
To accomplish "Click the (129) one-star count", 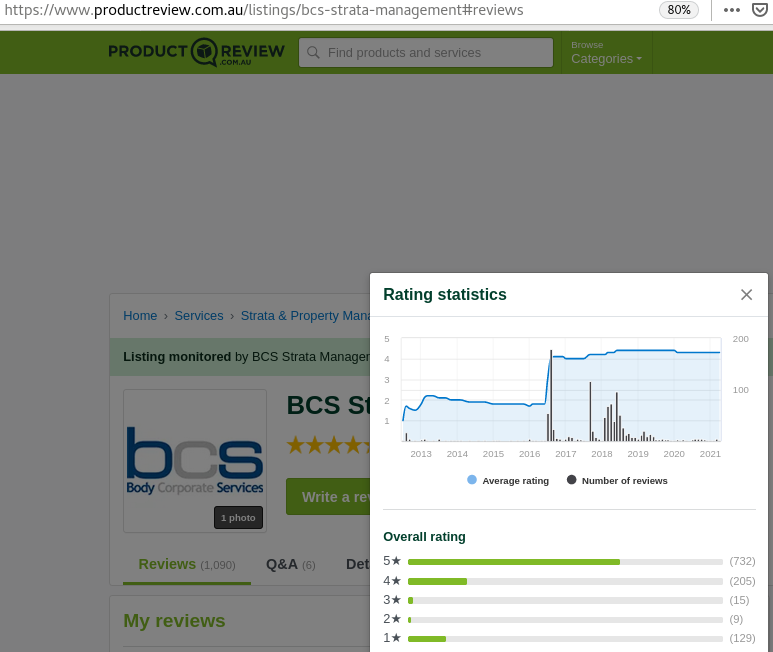I will [x=742, y=638].
